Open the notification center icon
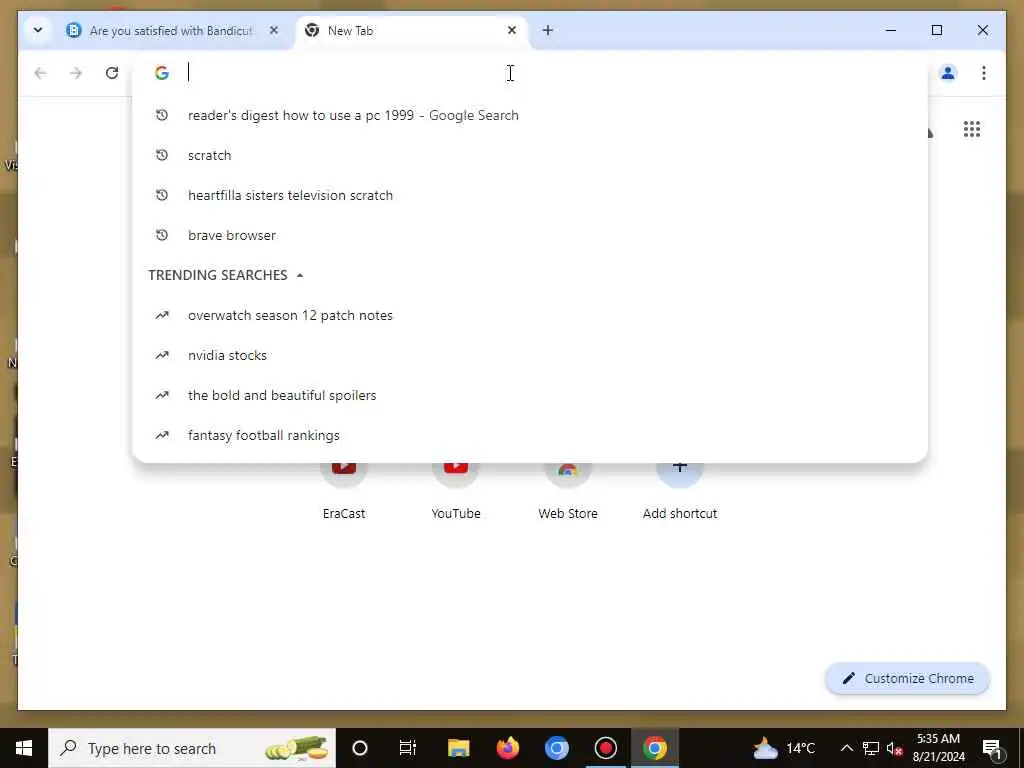This screenshot has height=768, width=1024. coord(993,749)
